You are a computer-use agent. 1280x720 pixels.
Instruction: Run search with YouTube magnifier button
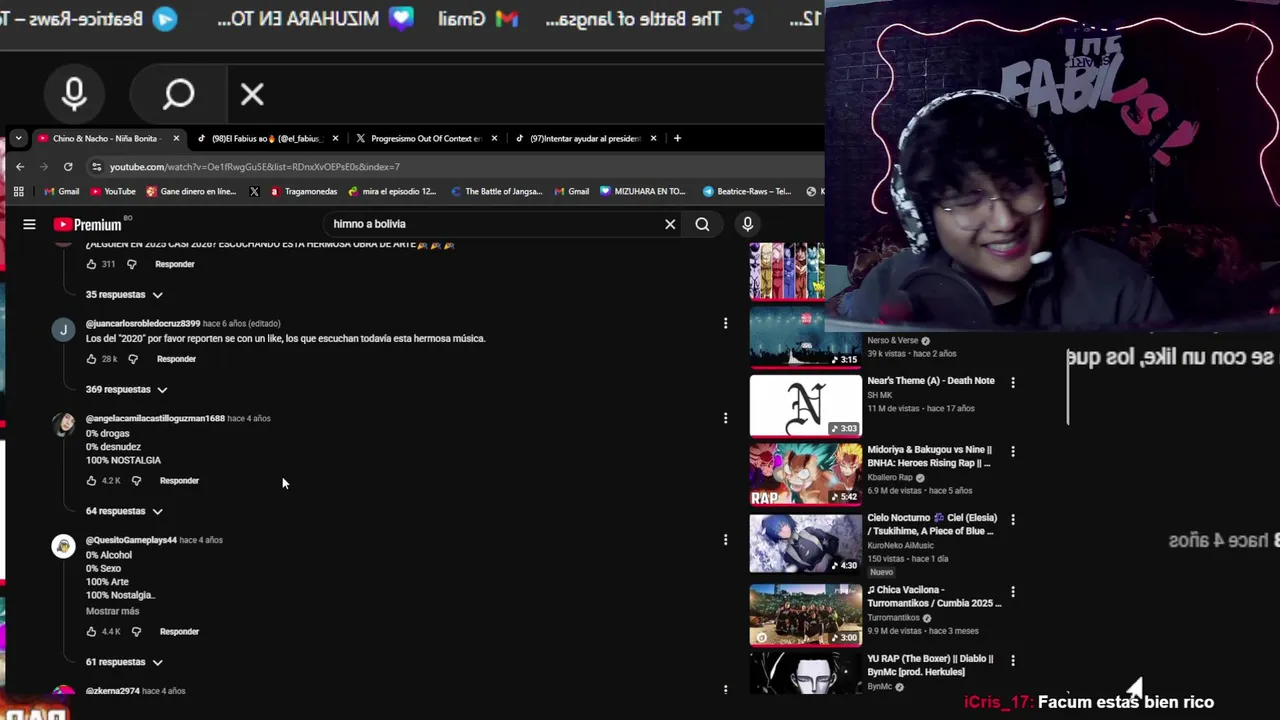[702, 224]
